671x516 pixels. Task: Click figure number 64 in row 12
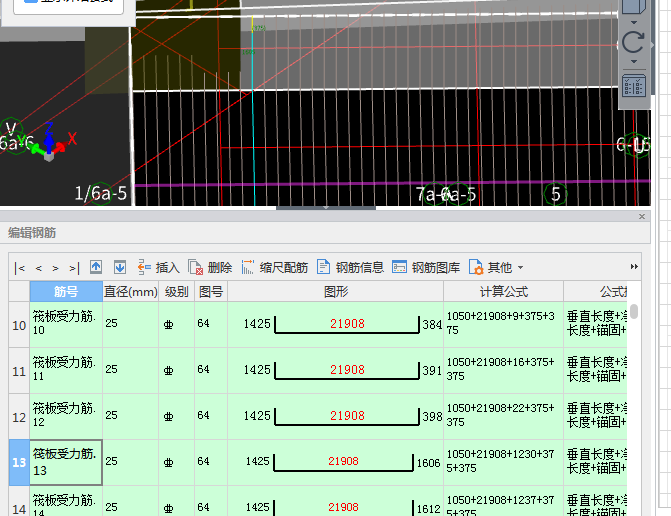pos(203,415)
